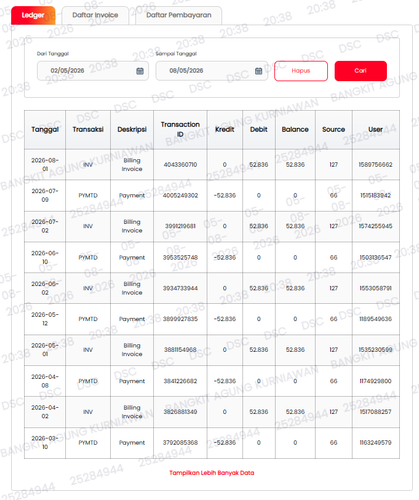
Task: Click the date cell 2026-04-08
Action: (45, 381)
